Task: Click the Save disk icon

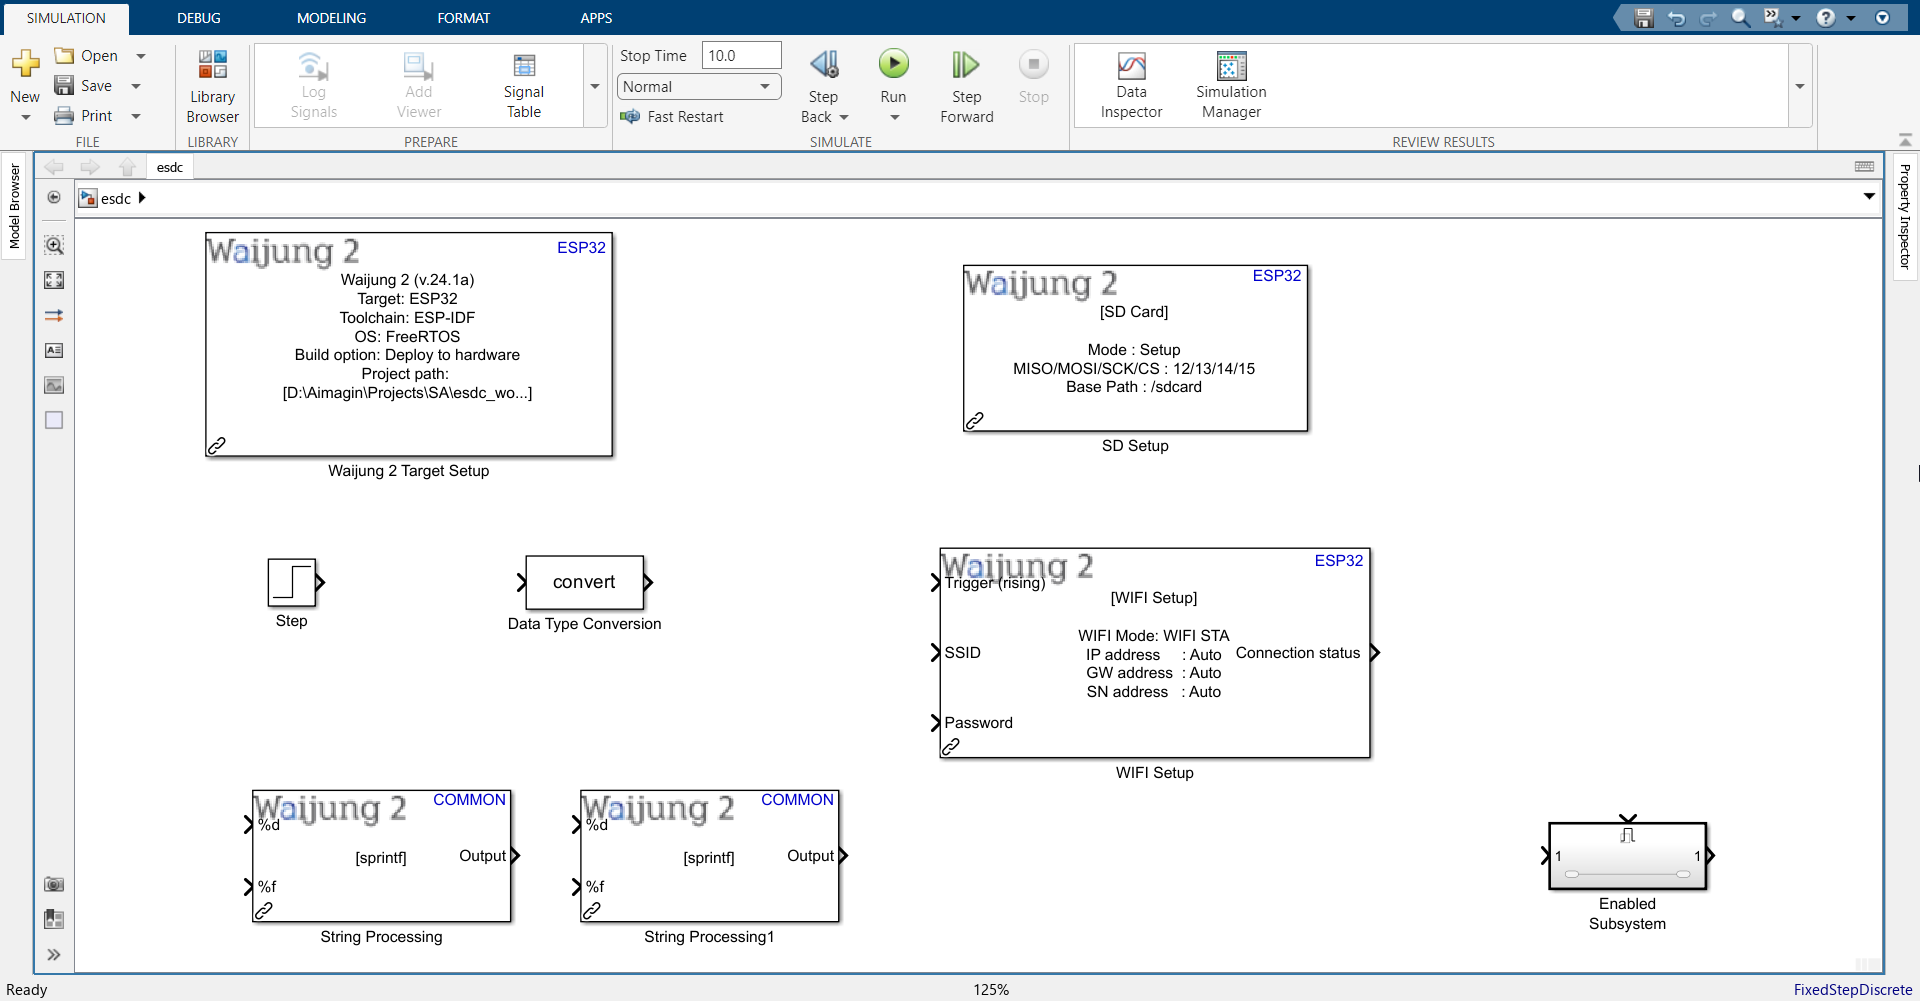Action: 64,86
